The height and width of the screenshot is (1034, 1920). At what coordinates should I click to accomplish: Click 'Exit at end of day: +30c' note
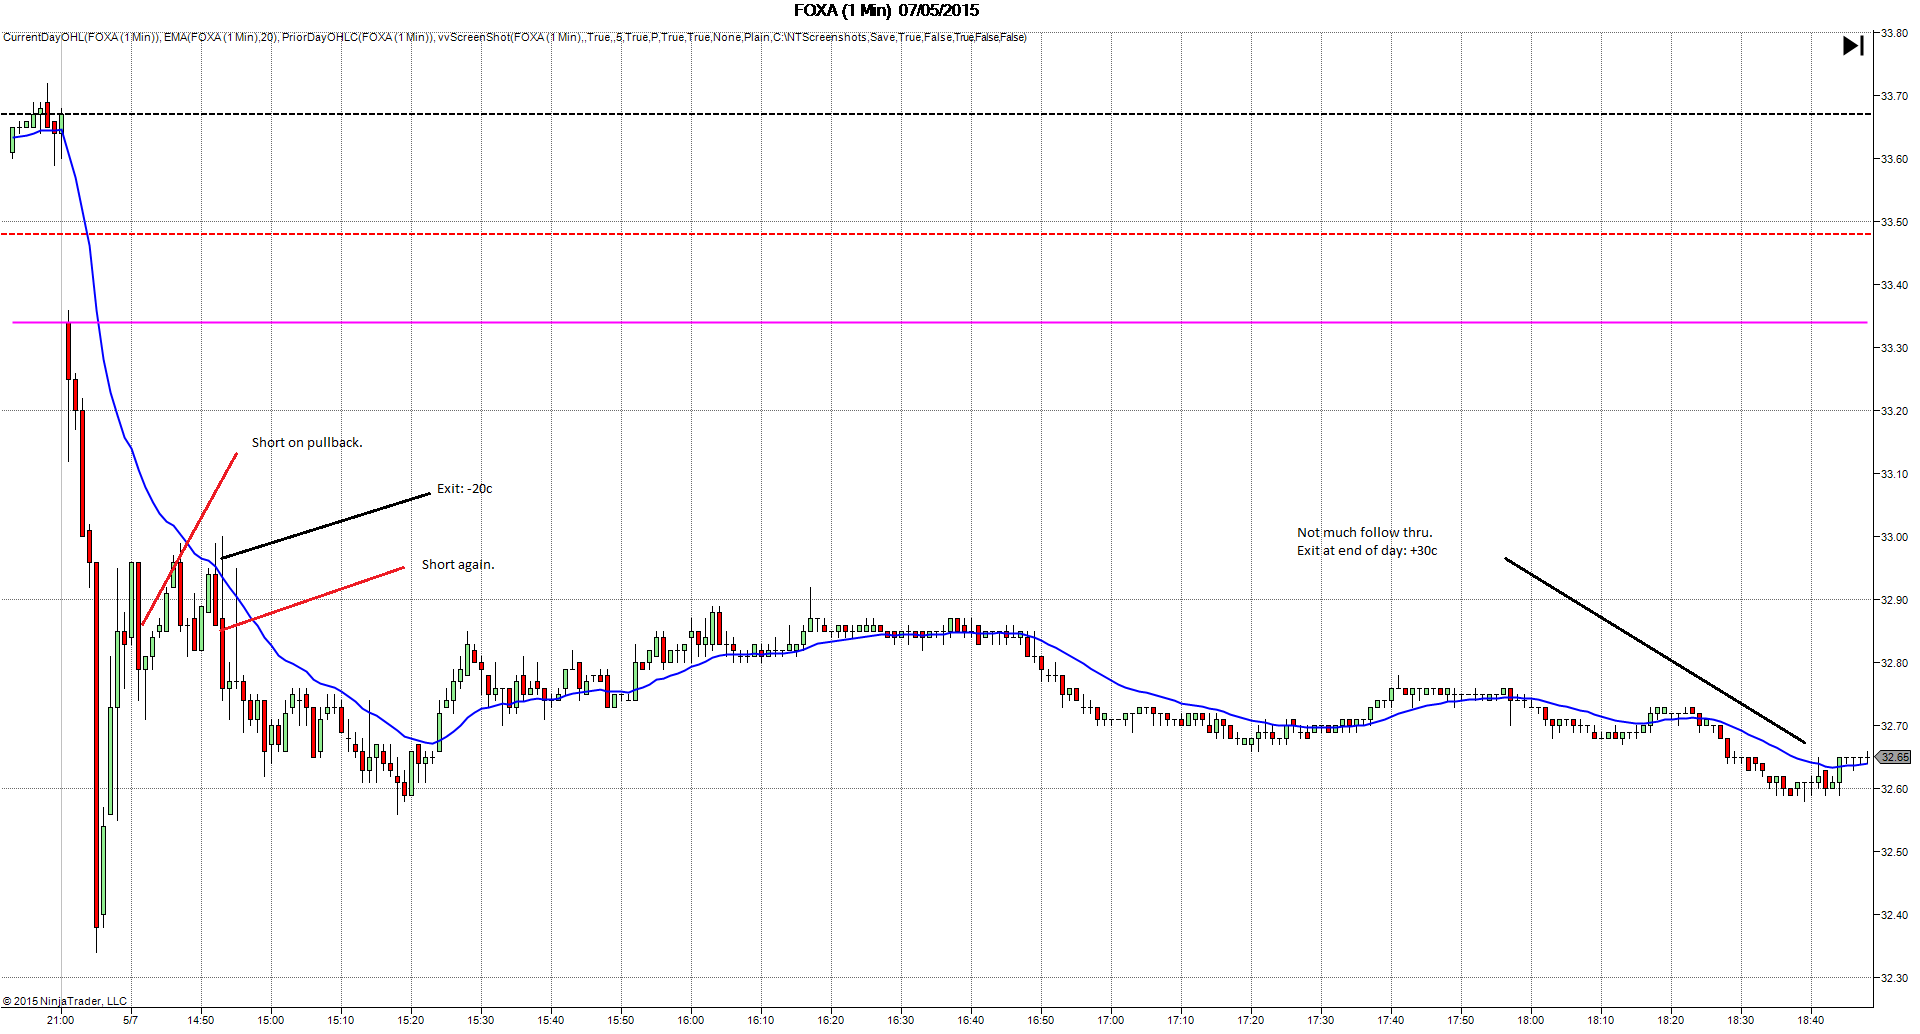tap(1367, 551)
